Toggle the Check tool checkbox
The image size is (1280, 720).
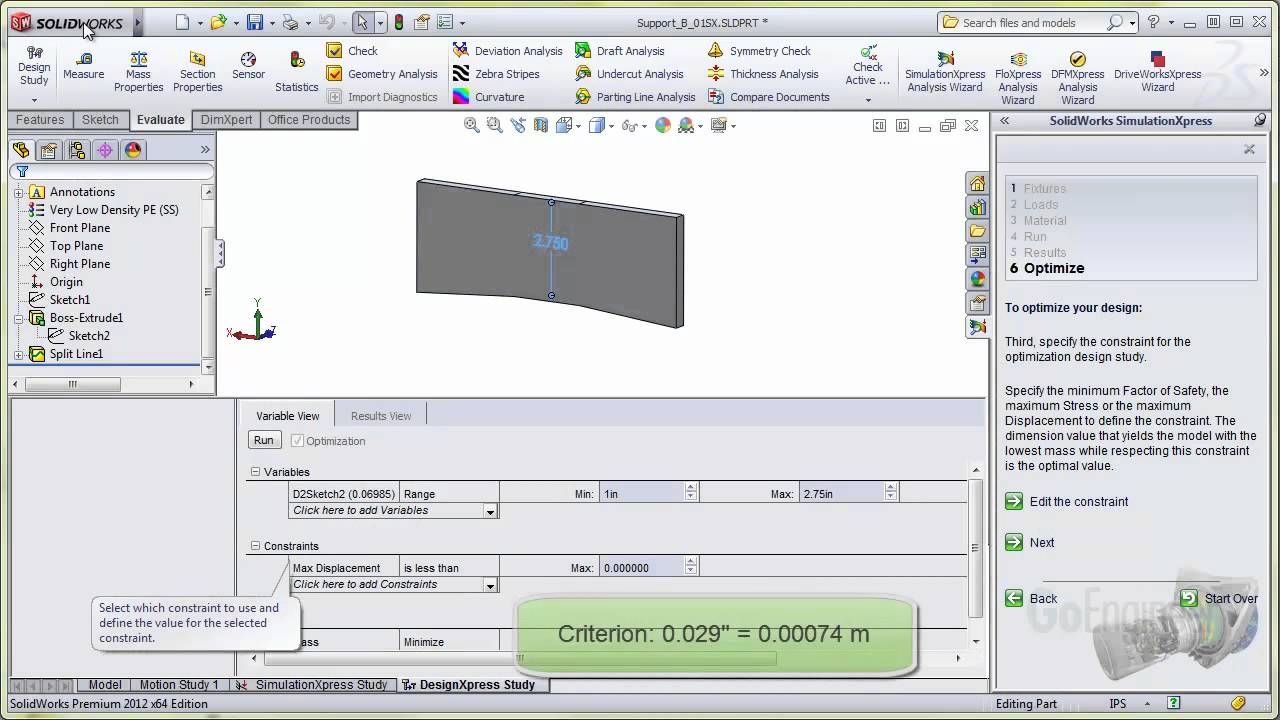(335, 51)
